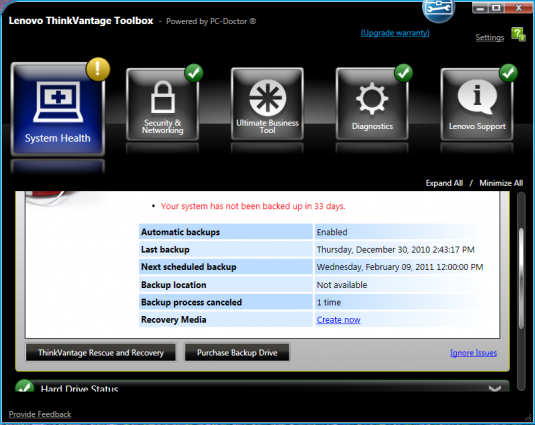Maximize the Toolbox window
Viewport: 535px width, 425px height.
[496, 8]
